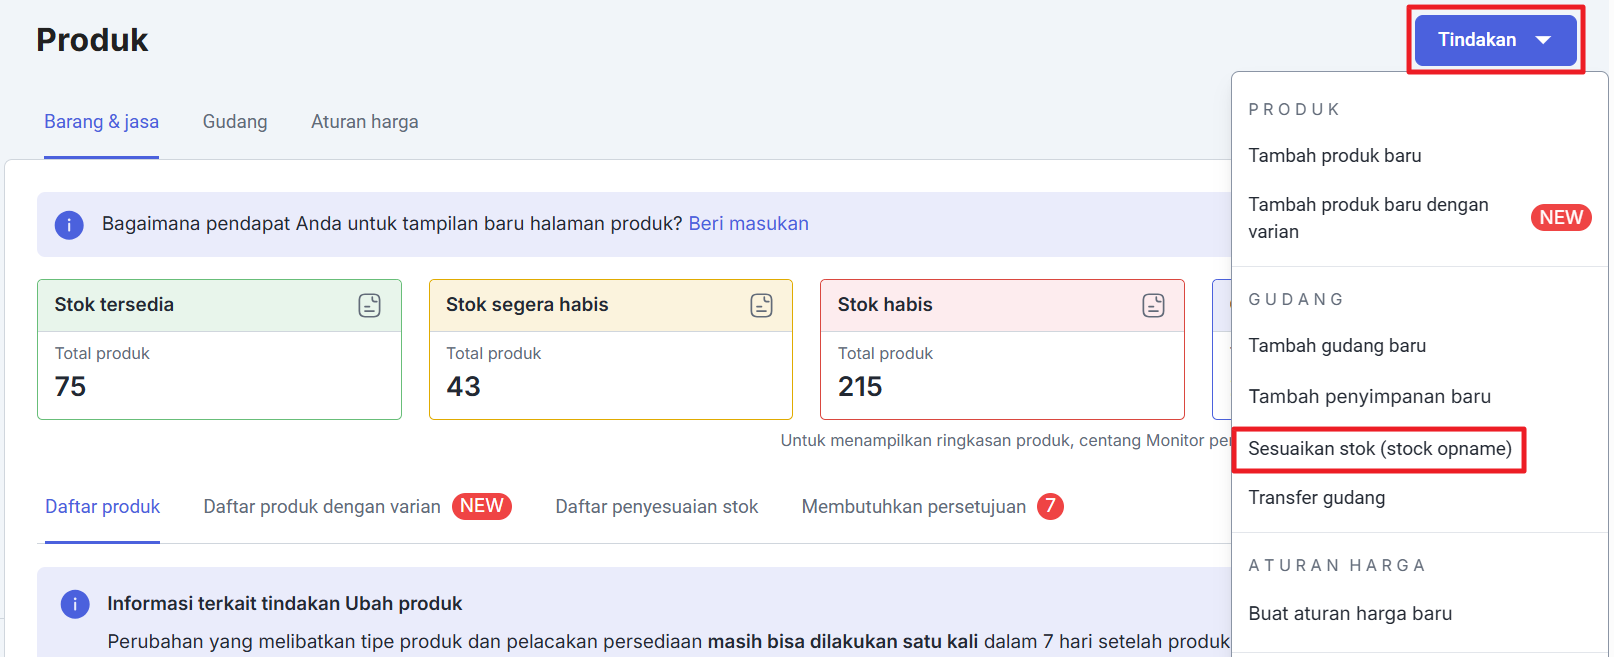
Task: Choose Tambah produk baru from menu
Action: click(1334, 156)
